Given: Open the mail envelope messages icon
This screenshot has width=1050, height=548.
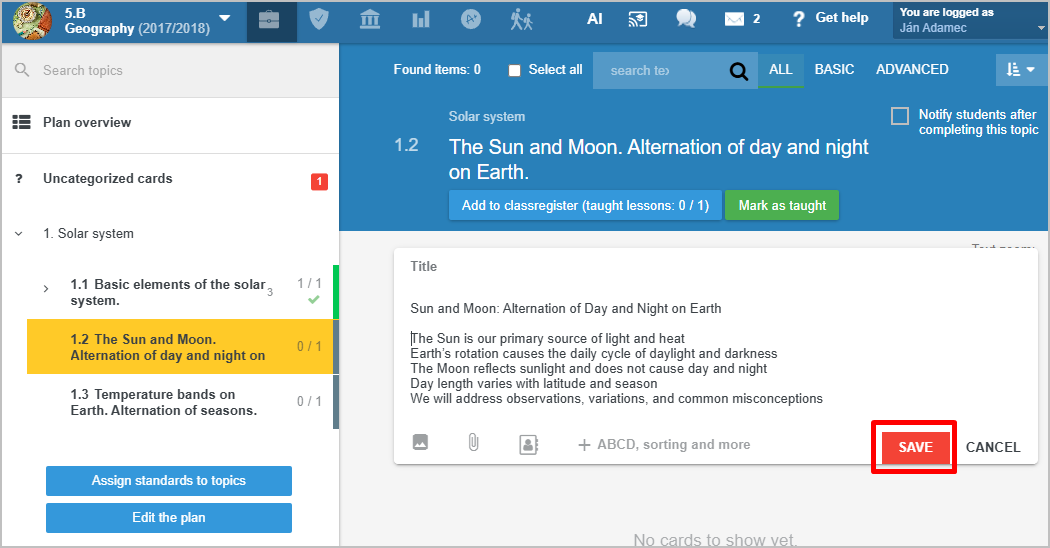Looking at the screenshot, I should [735, 19].
